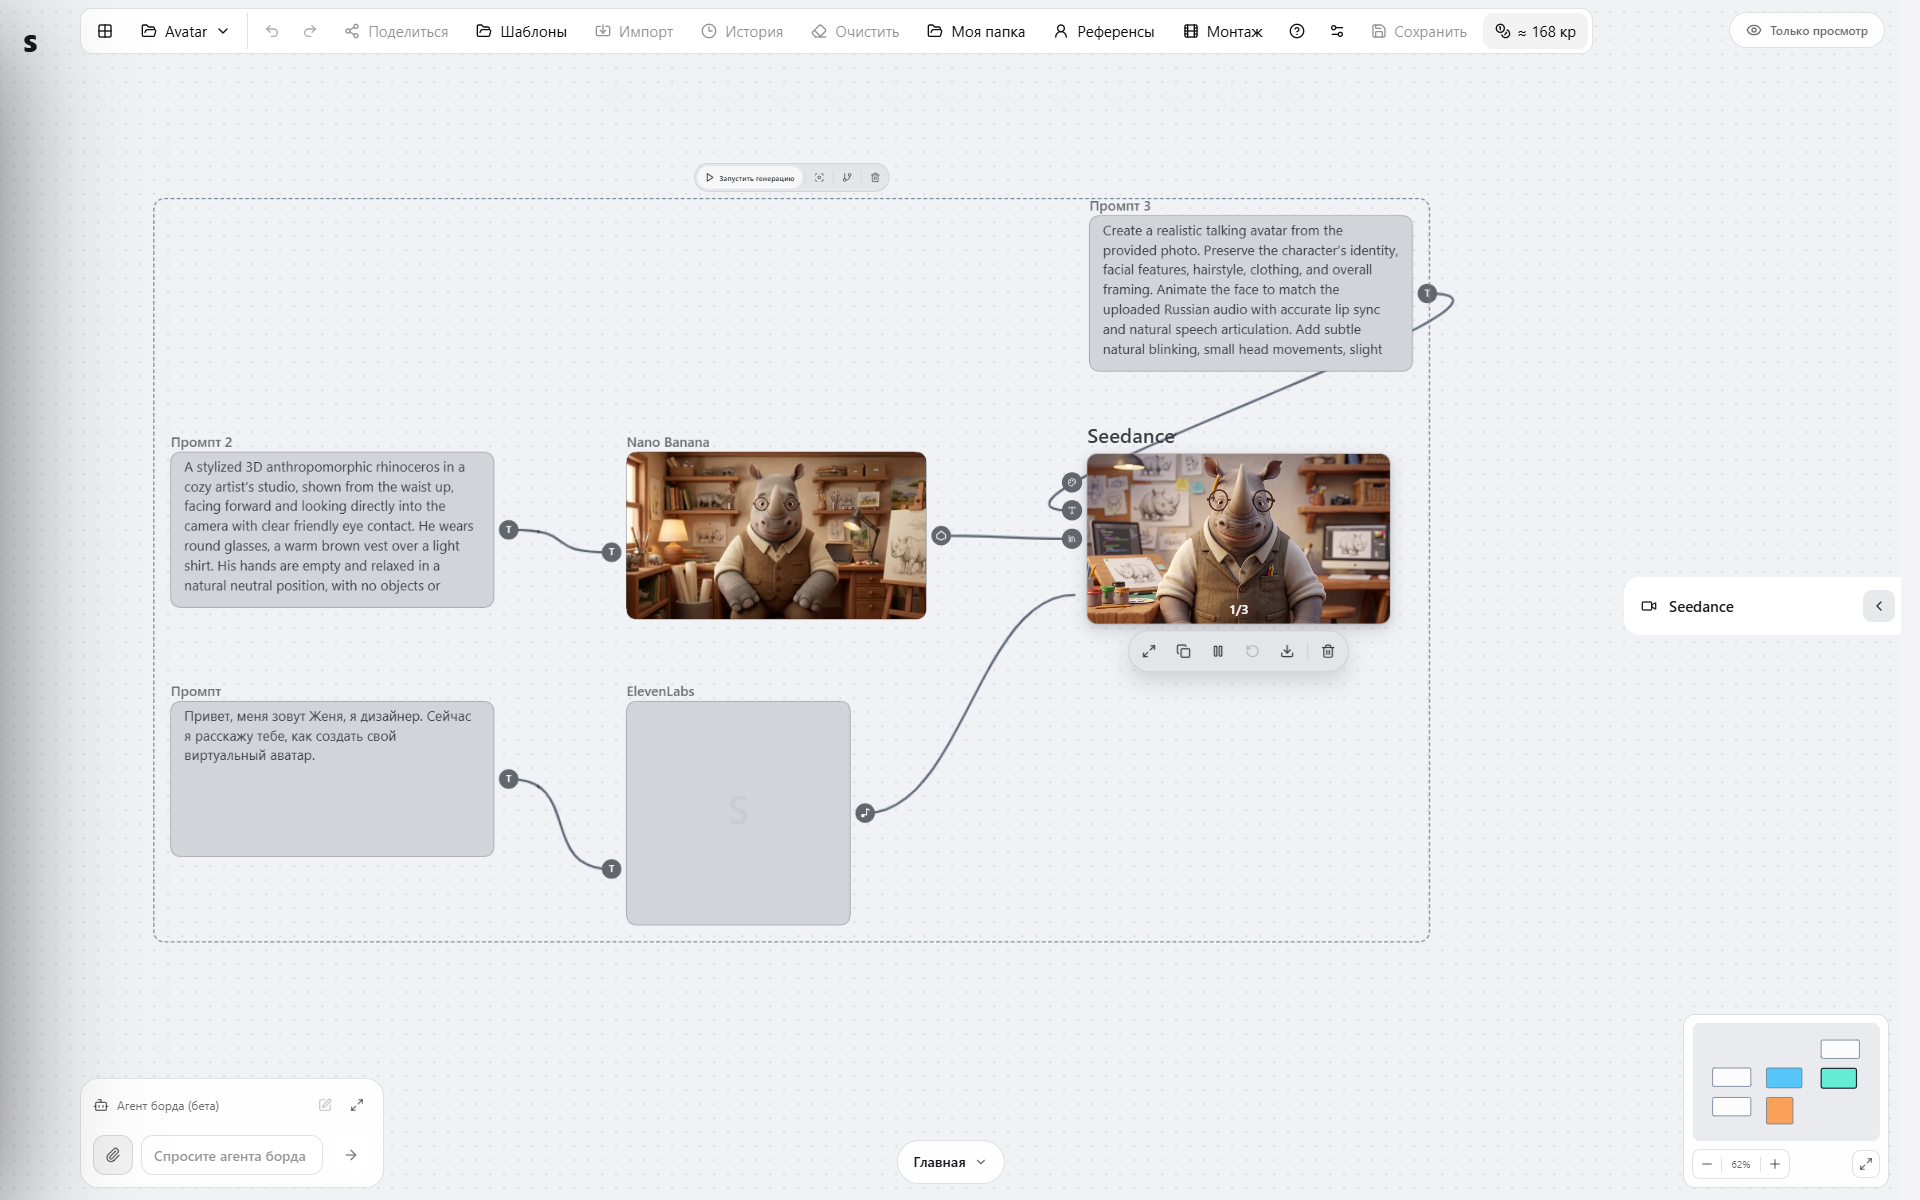Click the attach paperclip button
The image size is (1920, 1200).
point(113,1155)
